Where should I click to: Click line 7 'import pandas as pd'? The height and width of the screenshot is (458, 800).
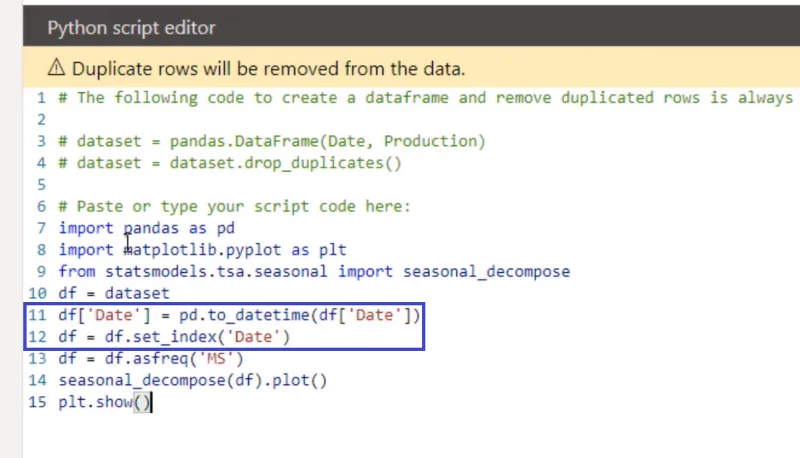(x=147, y=228)
